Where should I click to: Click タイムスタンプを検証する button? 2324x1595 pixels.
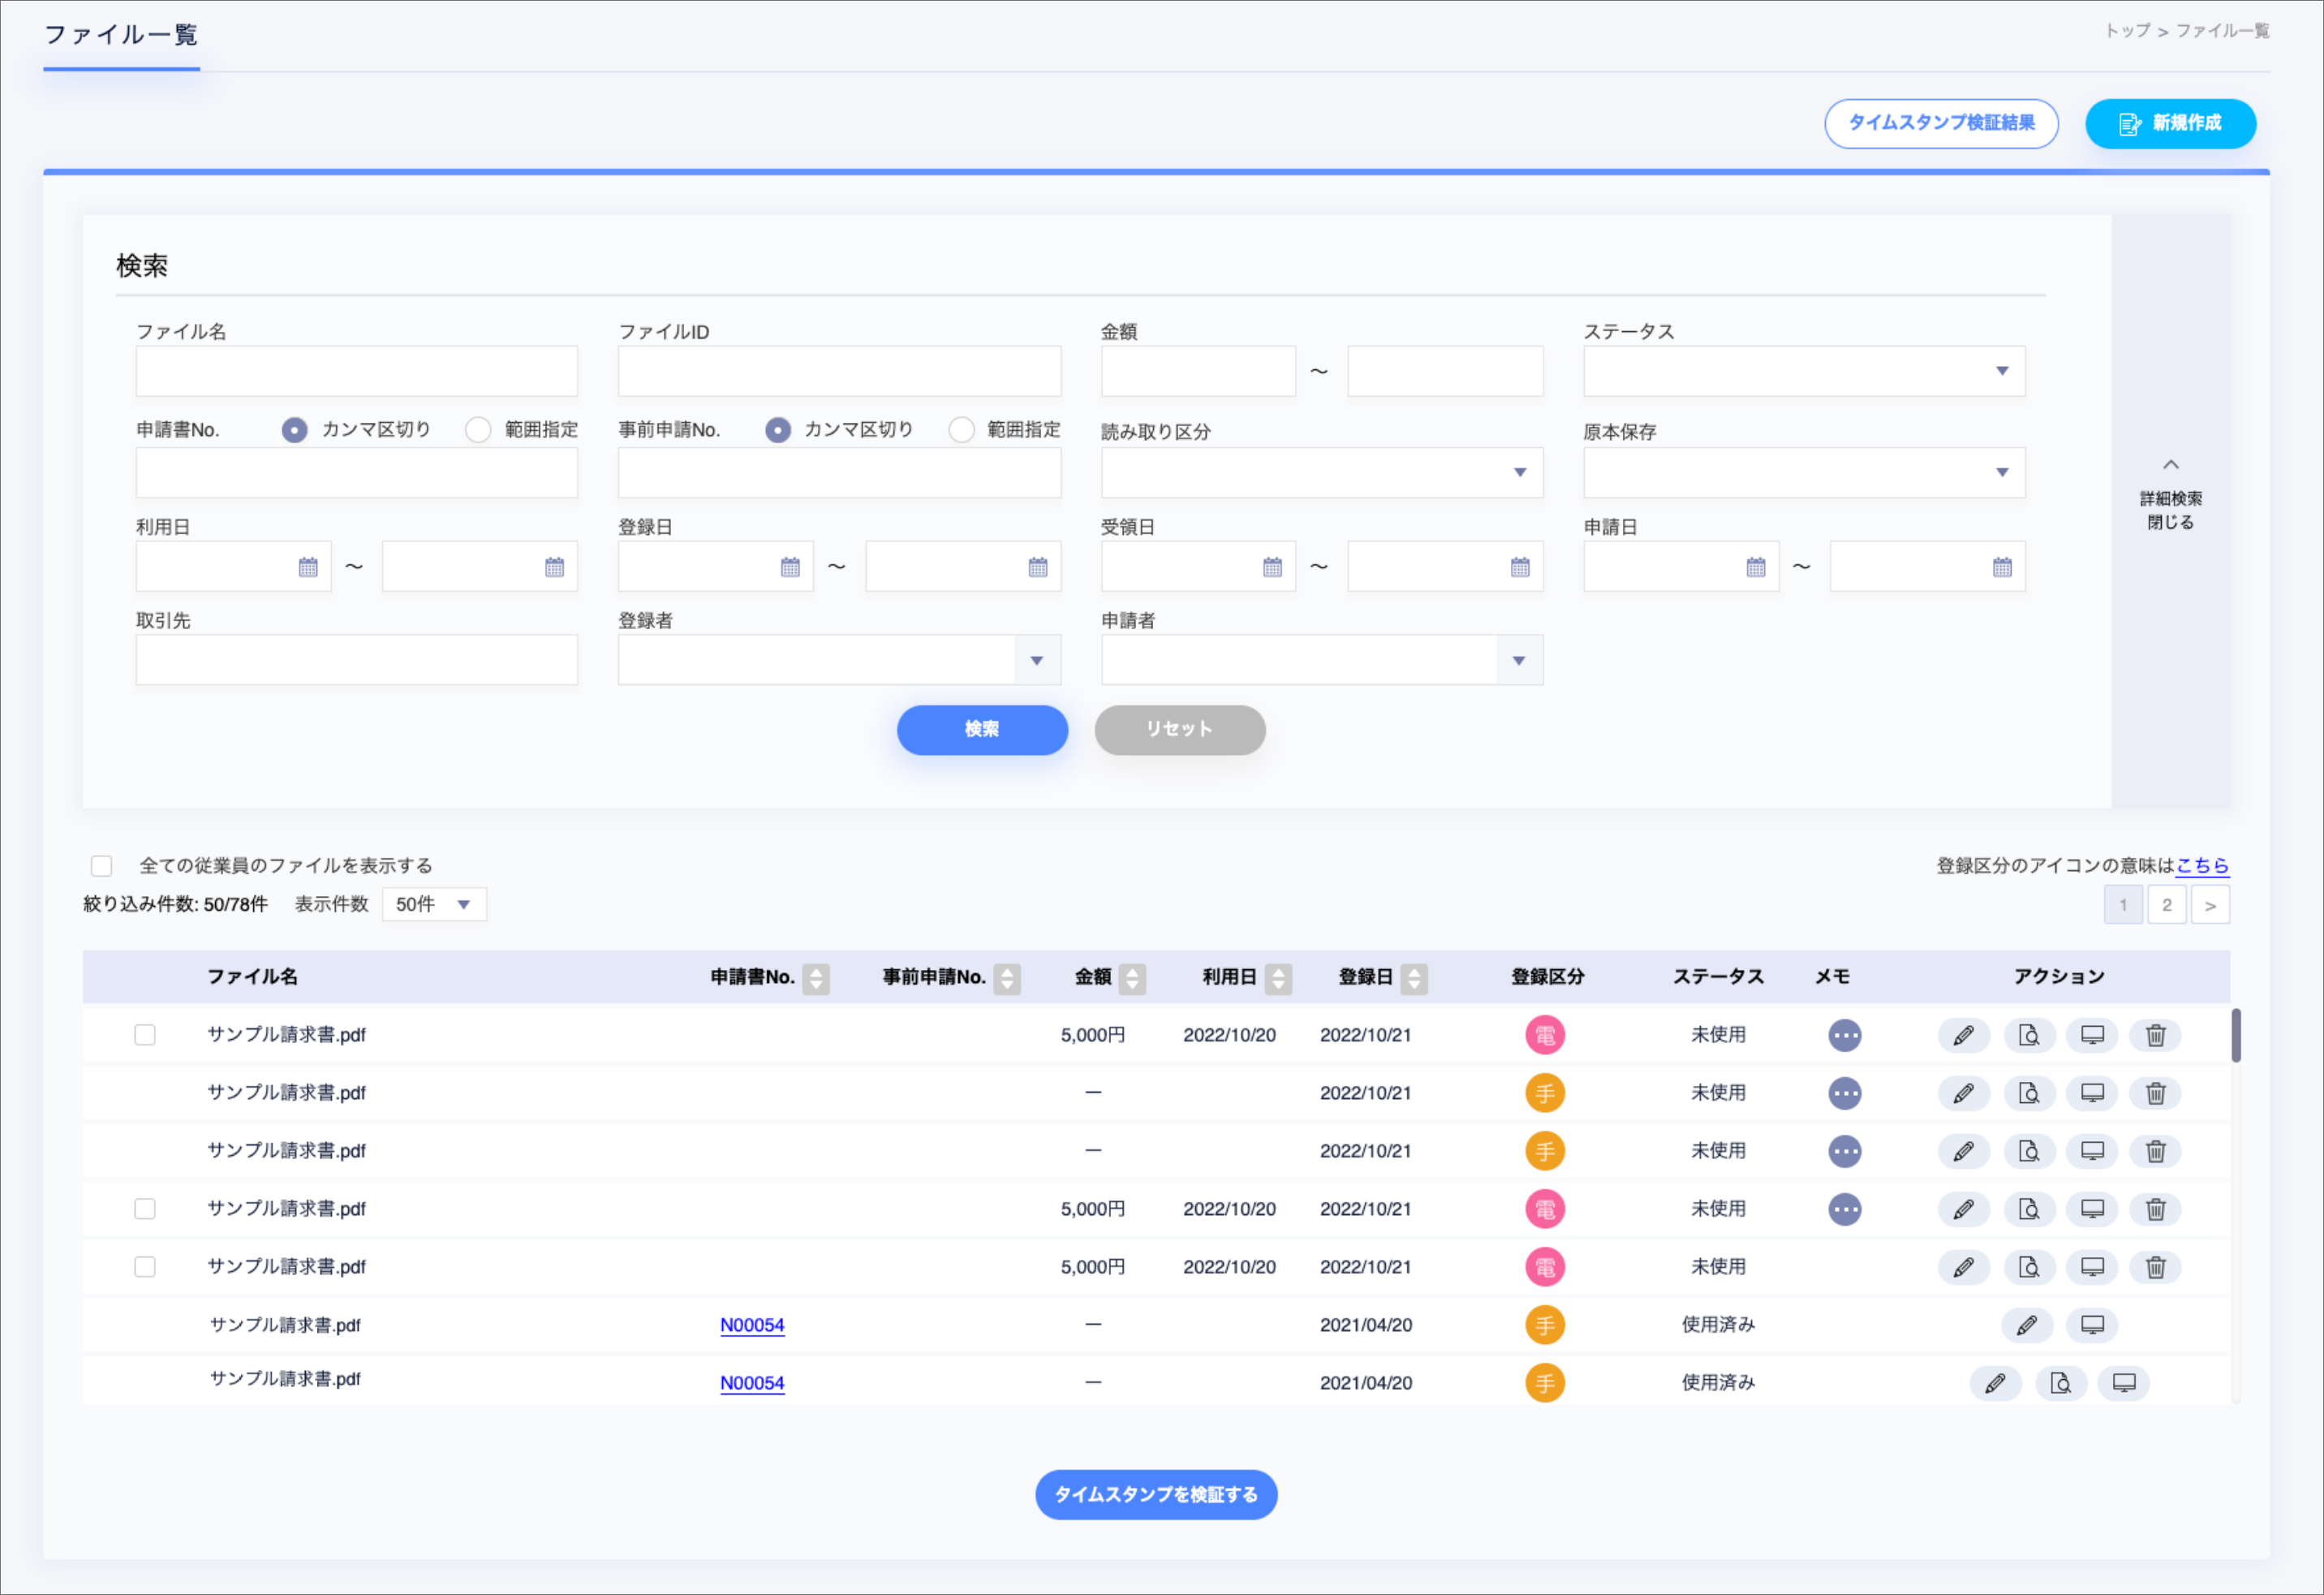[x=1156, y=1495]
